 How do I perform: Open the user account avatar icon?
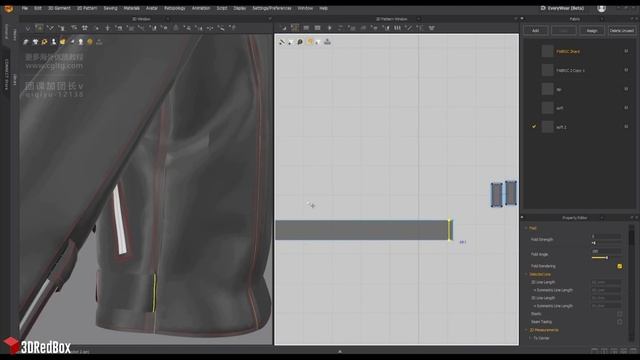pyautogui.click(x=601, y=8)
